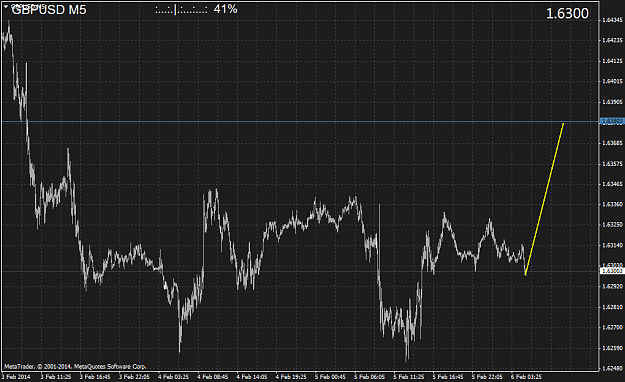Click the 1.64345 price axis label

pos(612,20)
